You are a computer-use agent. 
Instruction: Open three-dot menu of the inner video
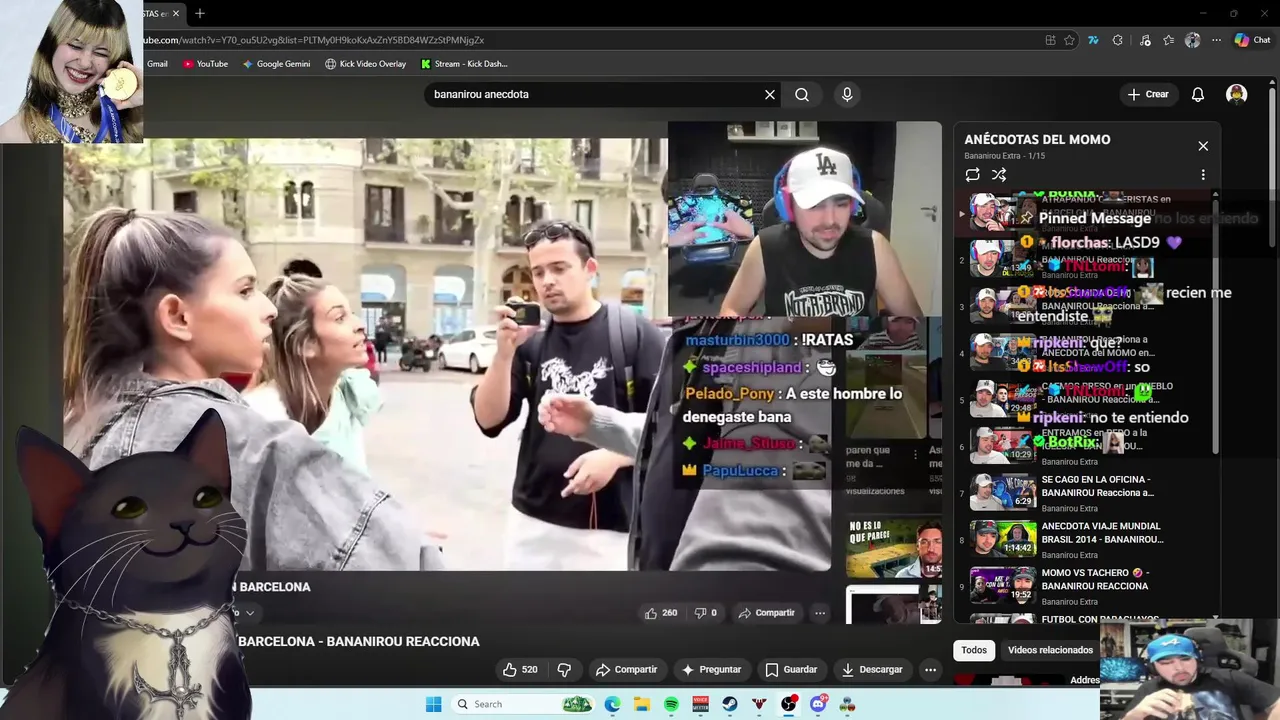point(820,612)
